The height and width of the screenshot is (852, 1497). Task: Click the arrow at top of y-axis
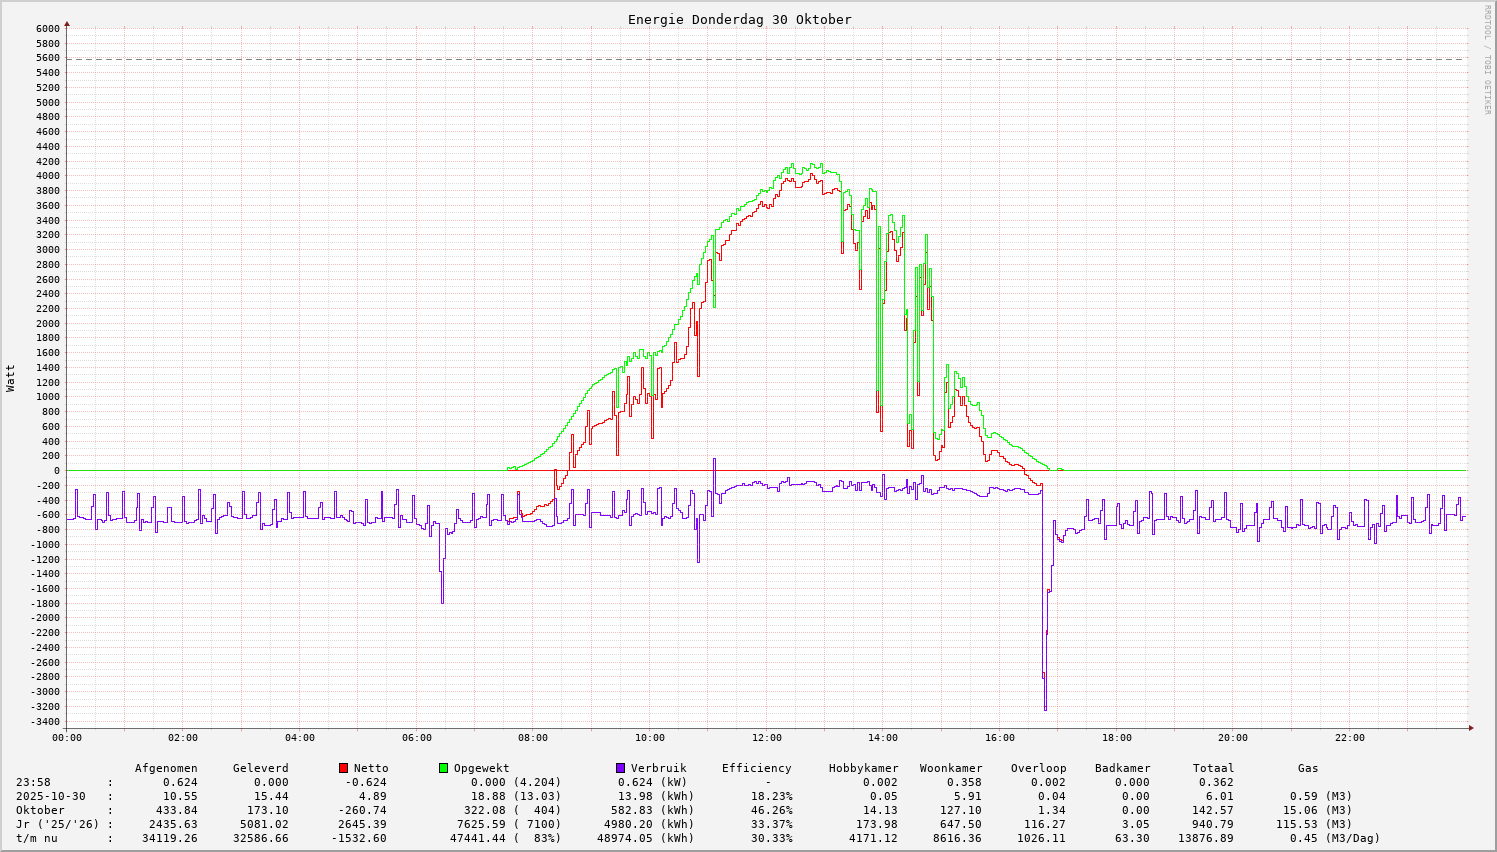coord(67,23)
